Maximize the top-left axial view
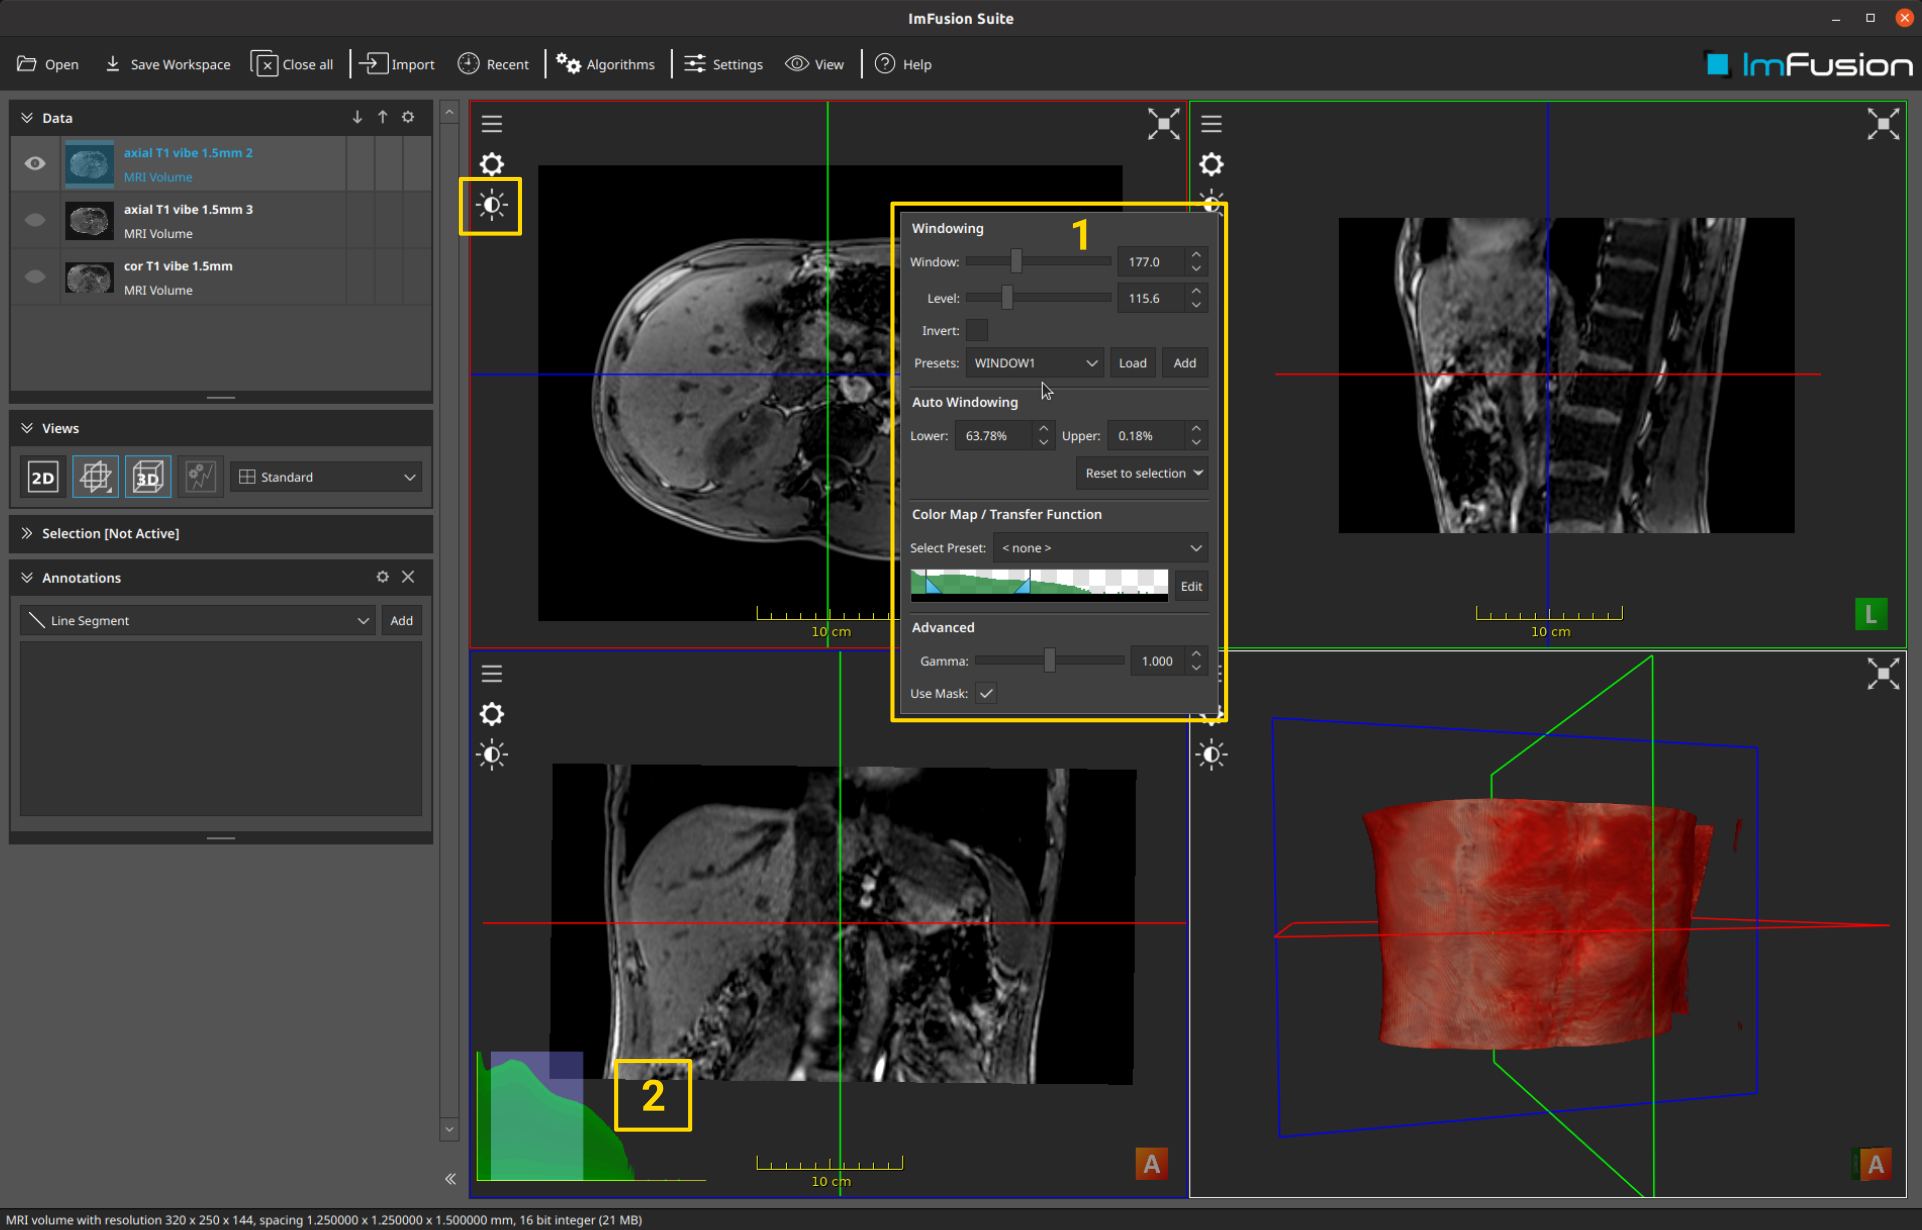The width and height of the screenshot is (1922, 1230). tap(1163, 124)
